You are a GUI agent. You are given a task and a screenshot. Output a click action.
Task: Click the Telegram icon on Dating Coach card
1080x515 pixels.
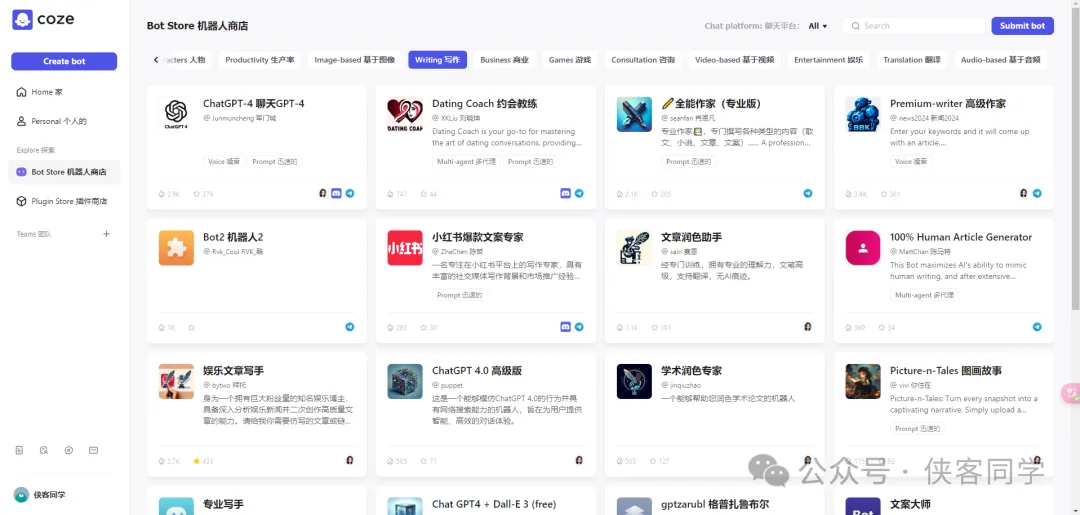579,193
